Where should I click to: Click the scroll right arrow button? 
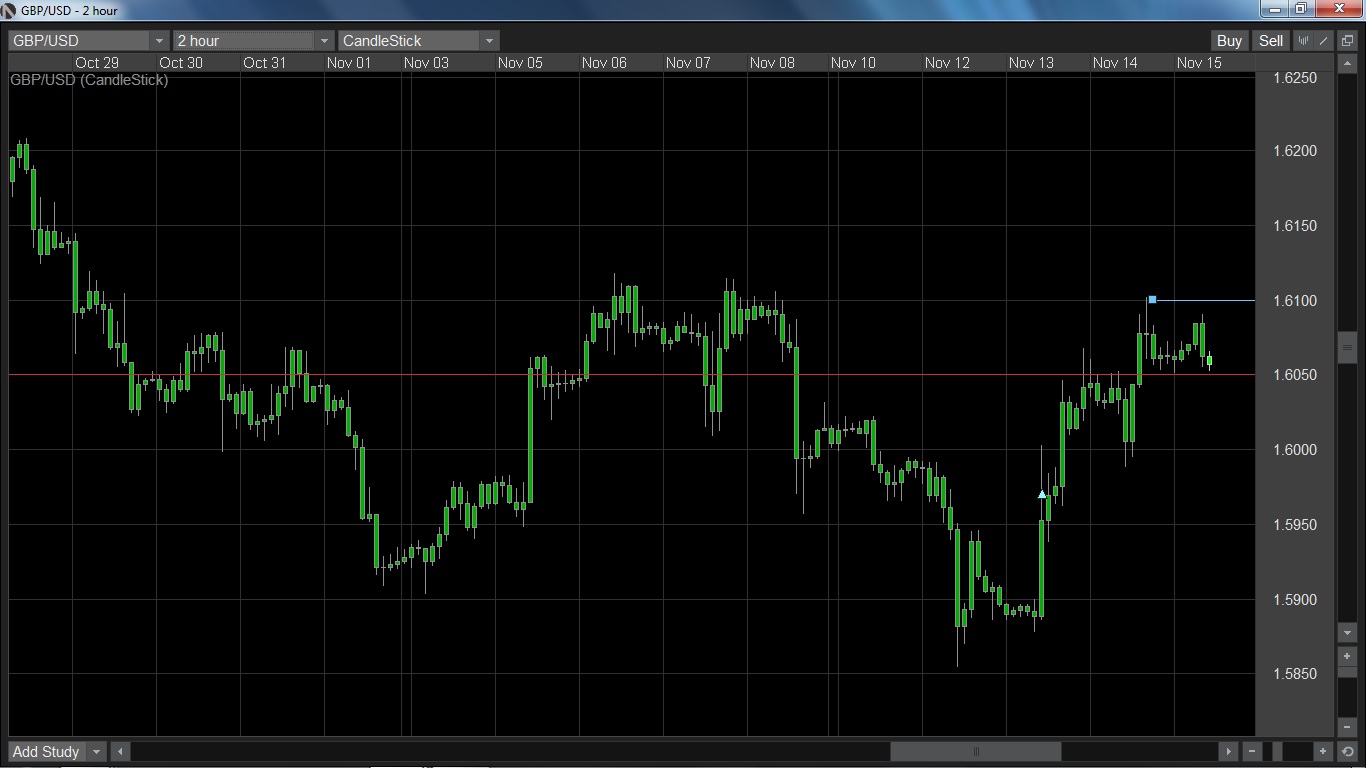pos(1228,751)
